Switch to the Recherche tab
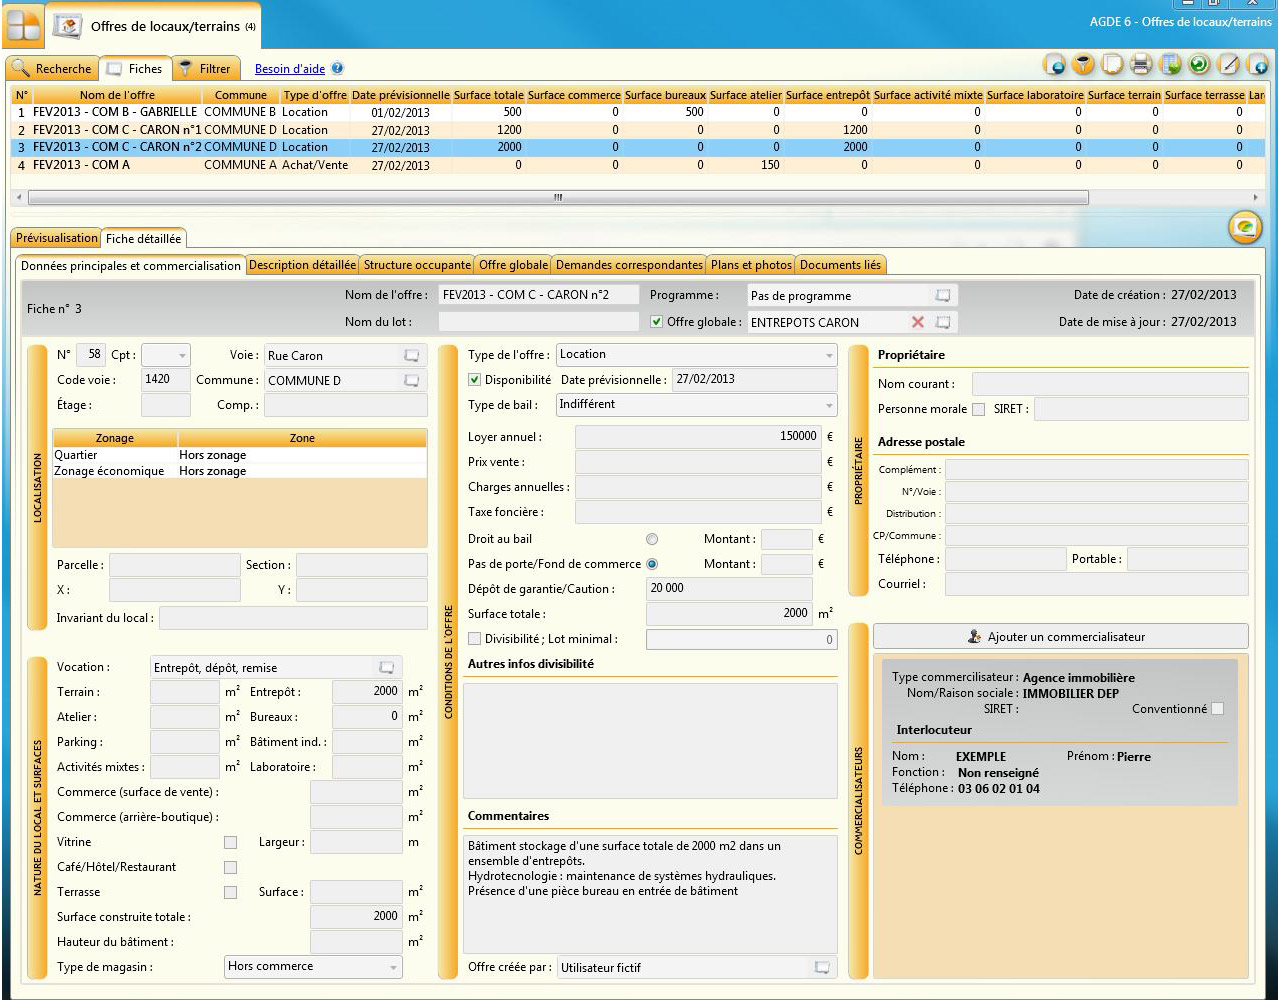 (x=53, y=69)
